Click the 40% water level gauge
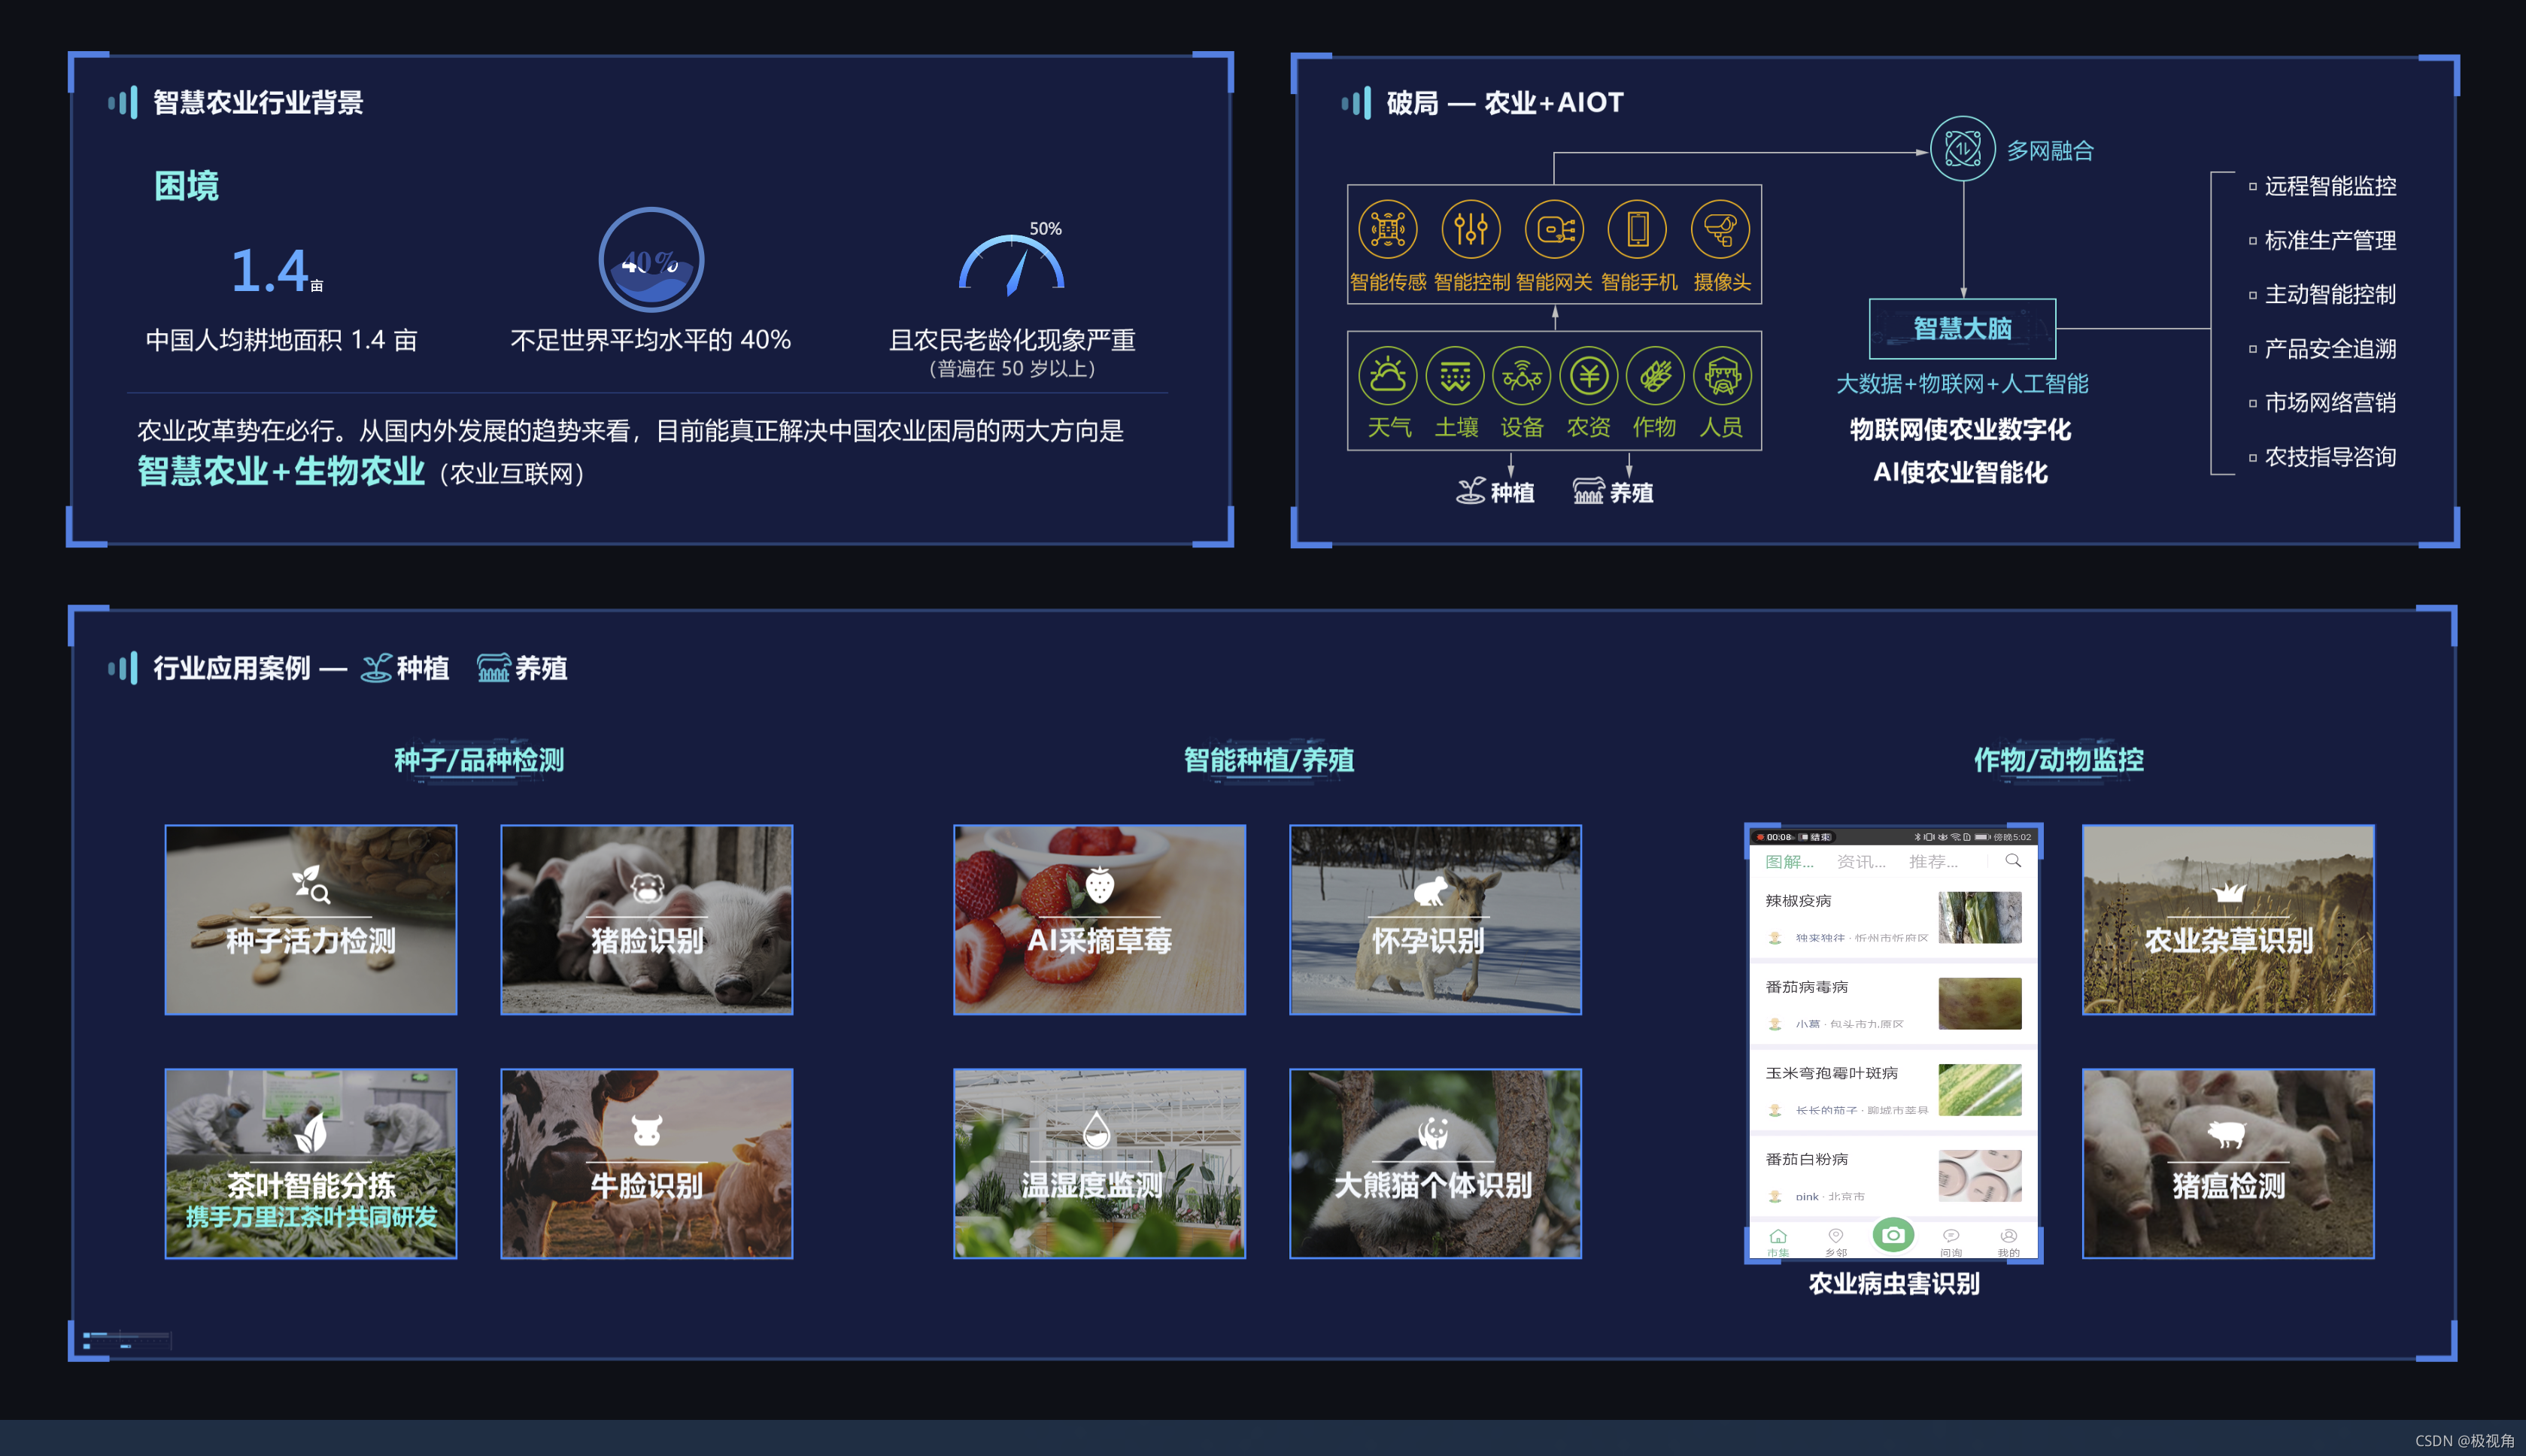The height and width of the screenshot is (1456, 2526). click(x=651, y=260)
